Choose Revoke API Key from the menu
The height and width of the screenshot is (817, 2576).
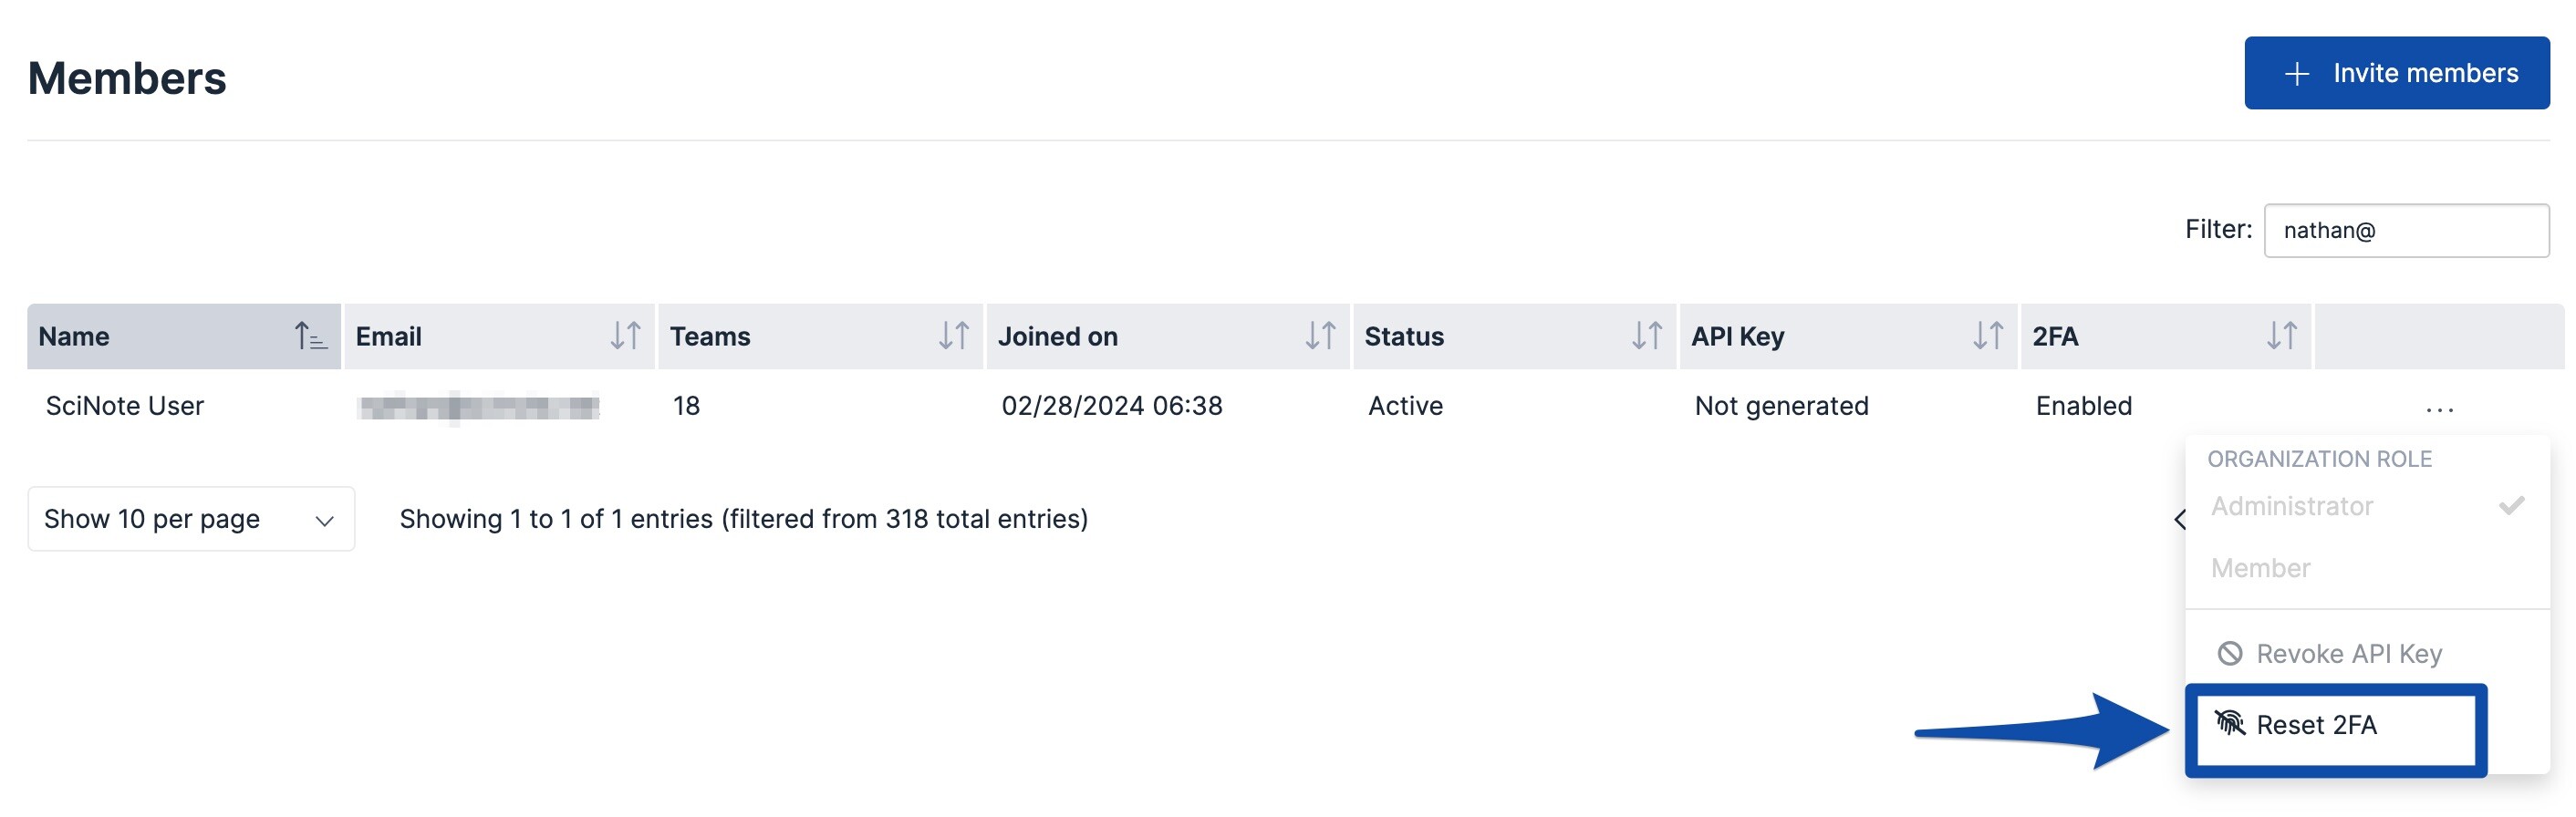click(x=2348, y=654)
